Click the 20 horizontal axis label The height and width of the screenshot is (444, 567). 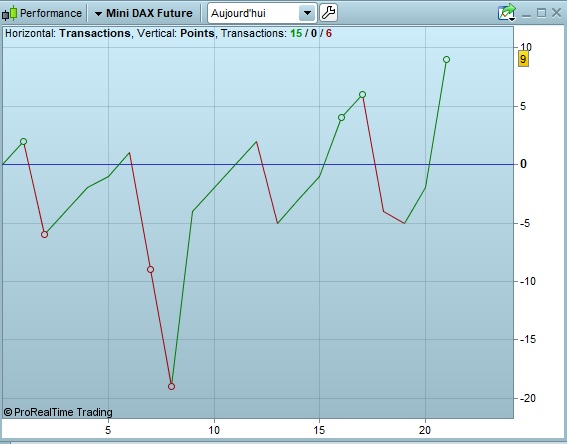[x=425, y=430]
